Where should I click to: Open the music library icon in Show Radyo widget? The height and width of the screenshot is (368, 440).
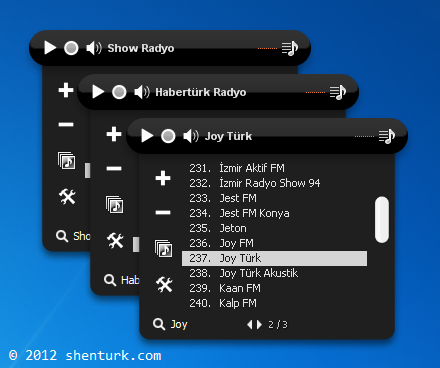click(x=67, y=161)
